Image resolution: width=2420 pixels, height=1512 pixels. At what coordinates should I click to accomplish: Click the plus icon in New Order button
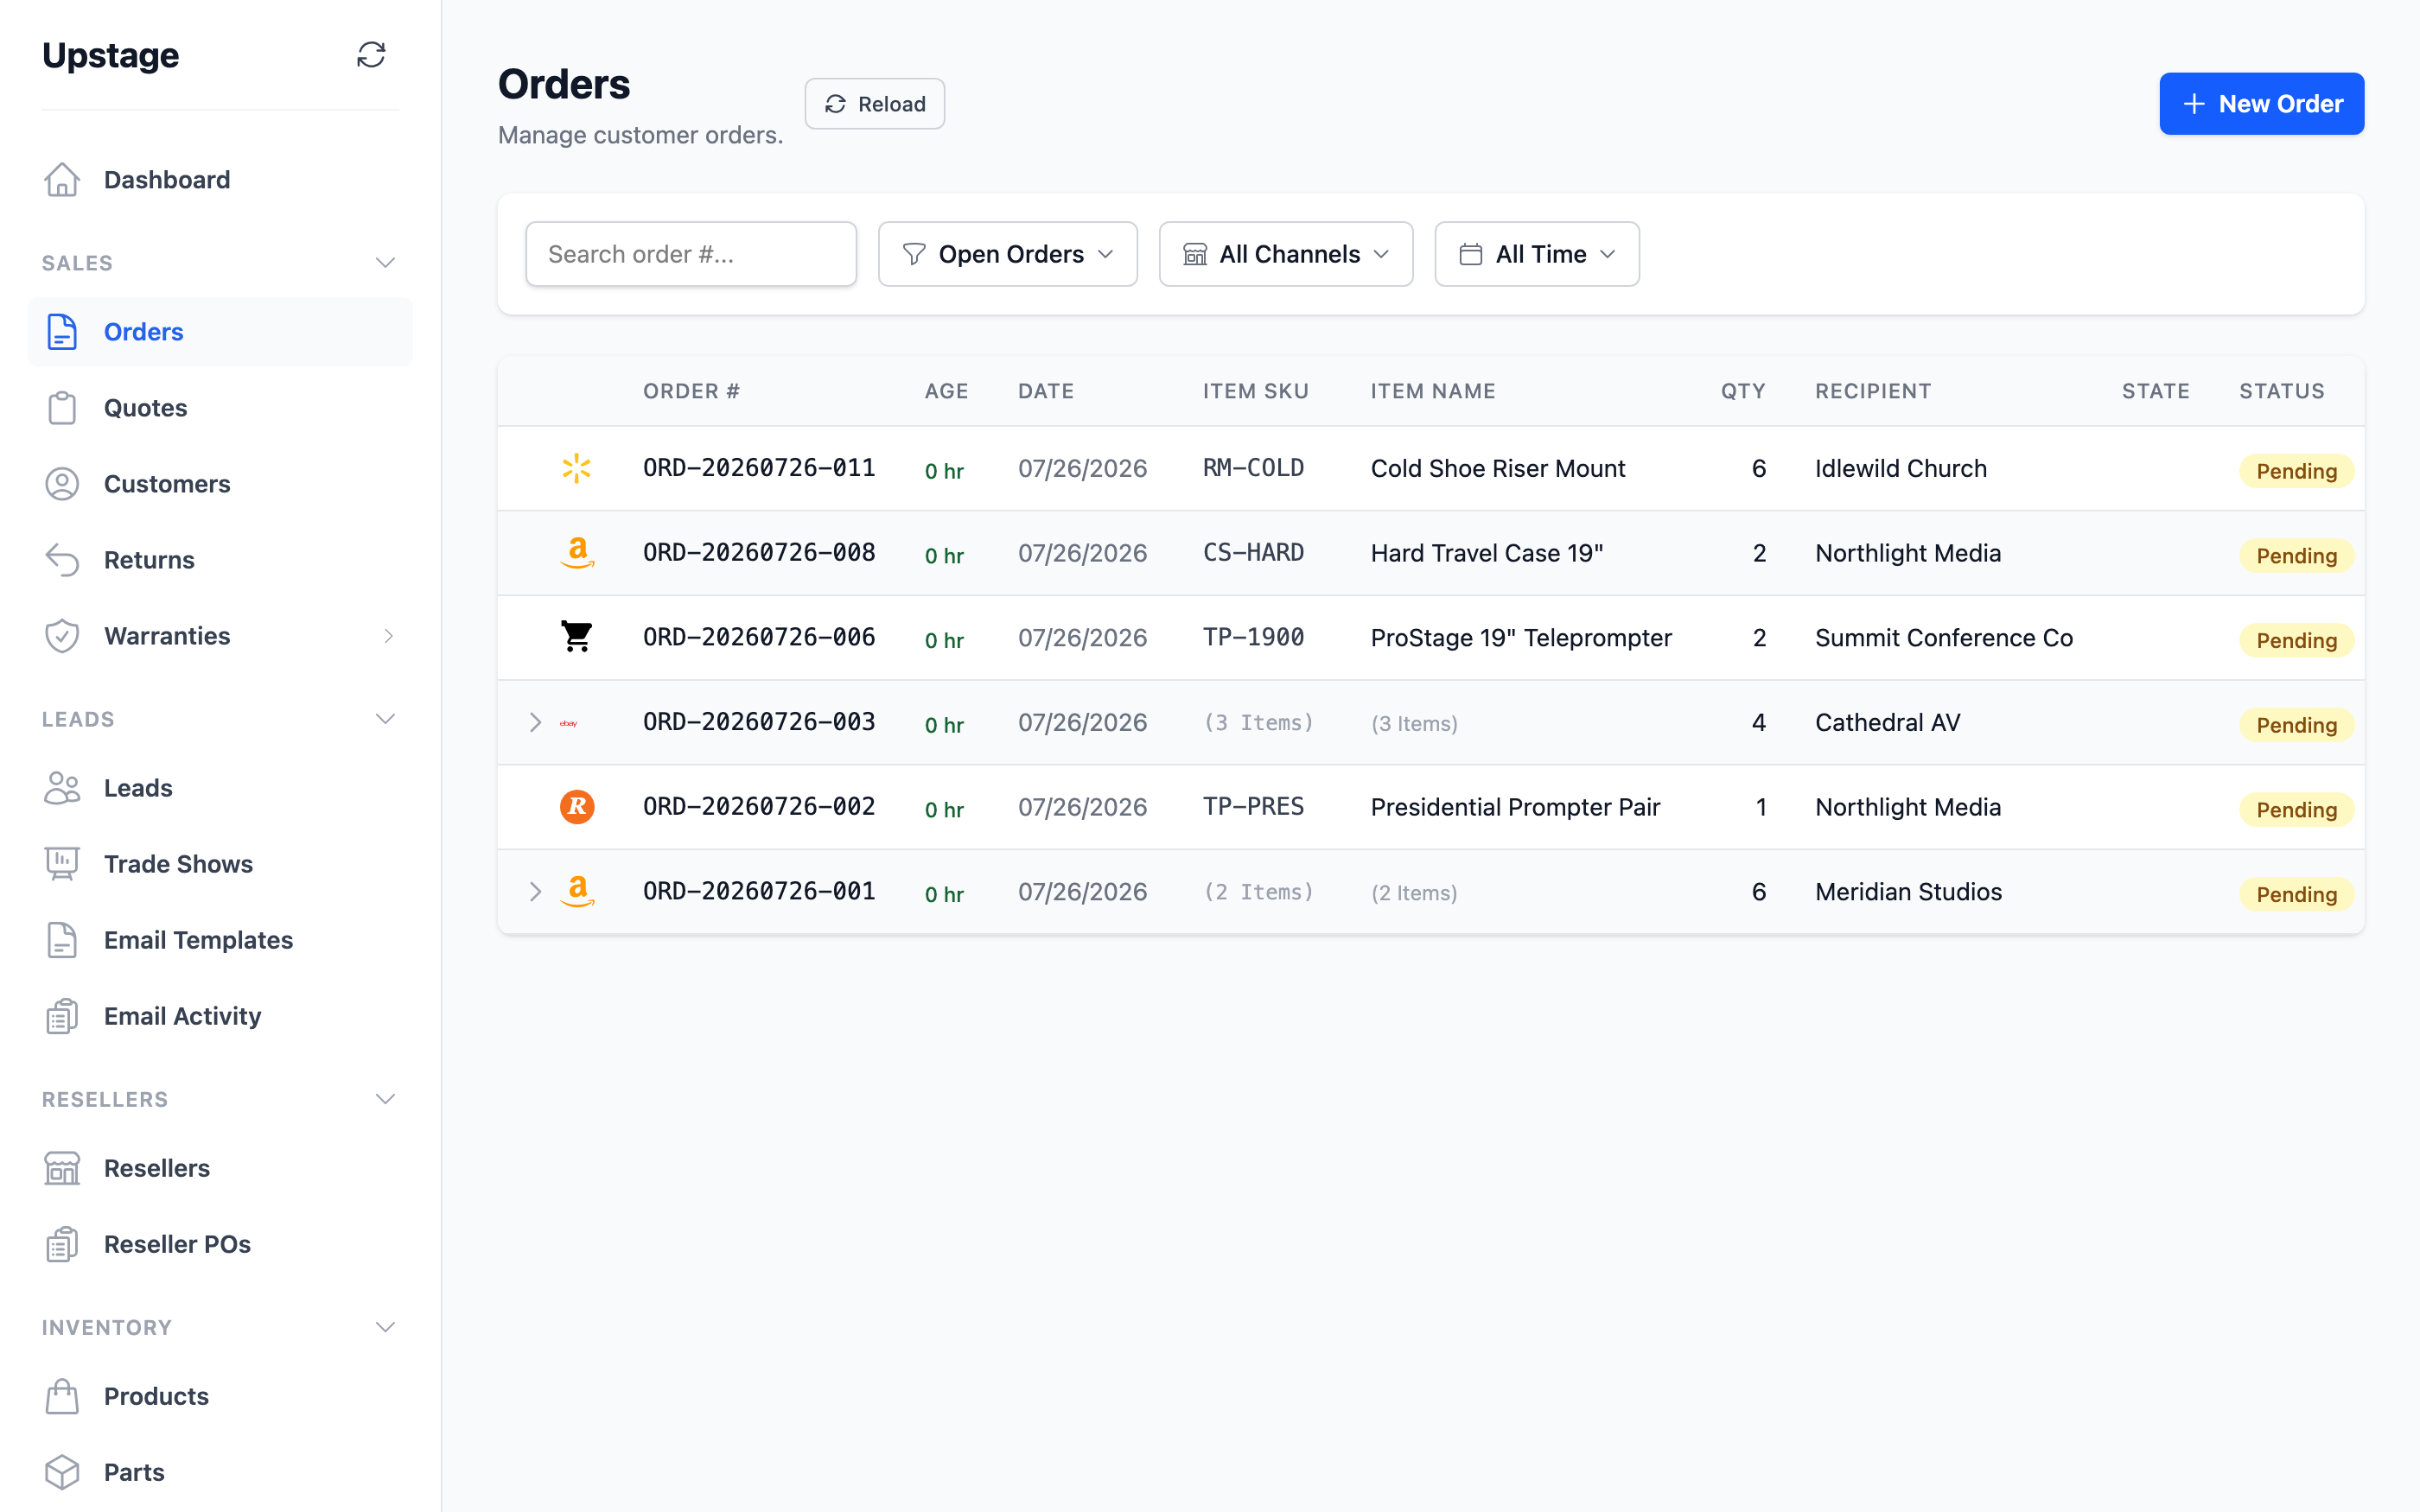coord(2194,104)
